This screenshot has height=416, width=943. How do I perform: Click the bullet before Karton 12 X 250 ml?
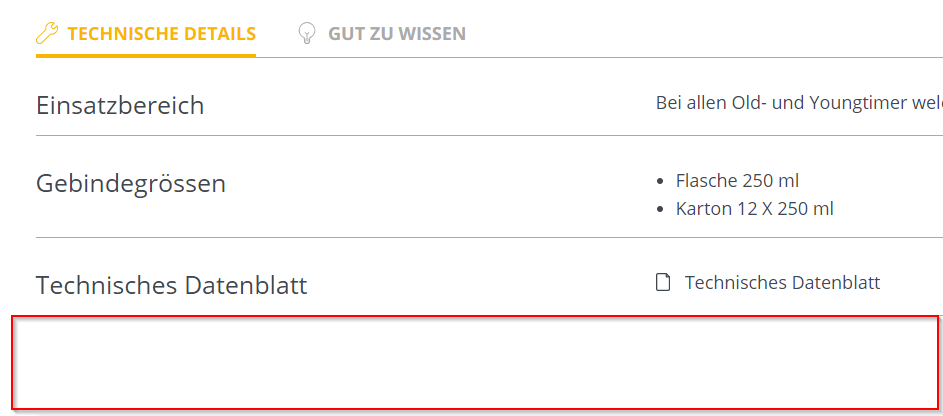(659, 210)
